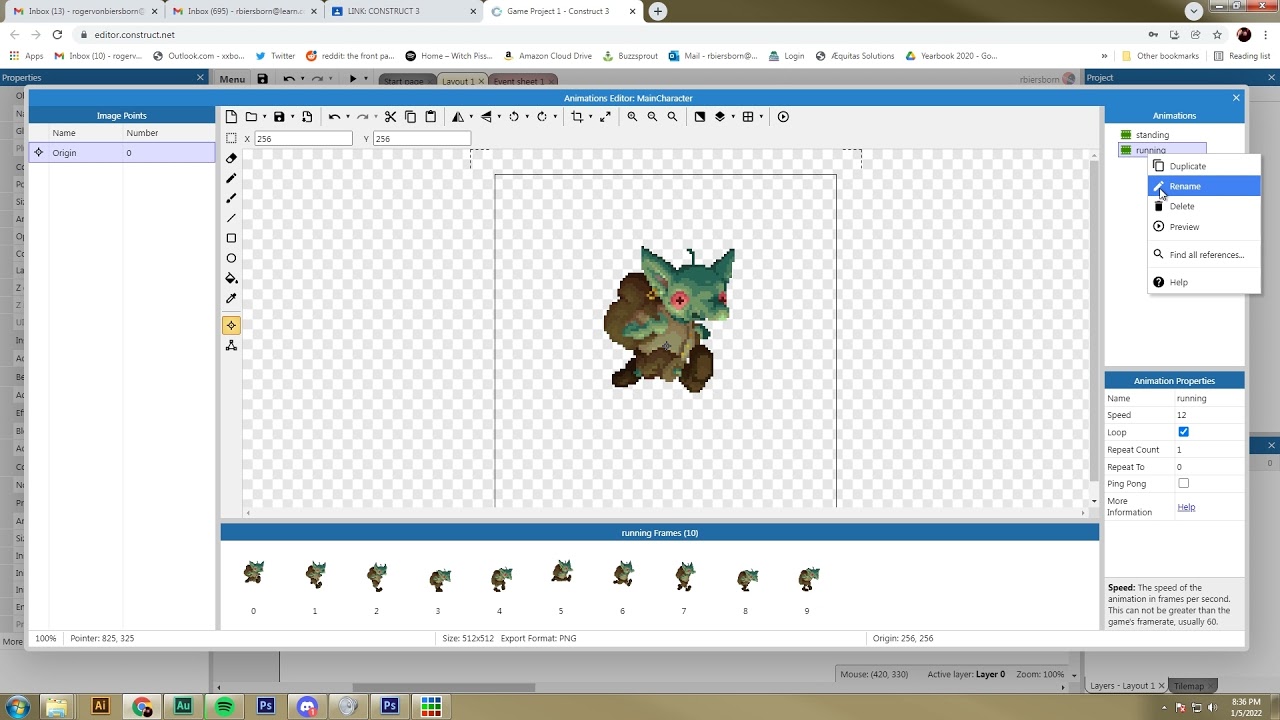Click the Save image disk icon
Image resolution: width=1280 pixels, height=720 pixels.
coord(279,117)
